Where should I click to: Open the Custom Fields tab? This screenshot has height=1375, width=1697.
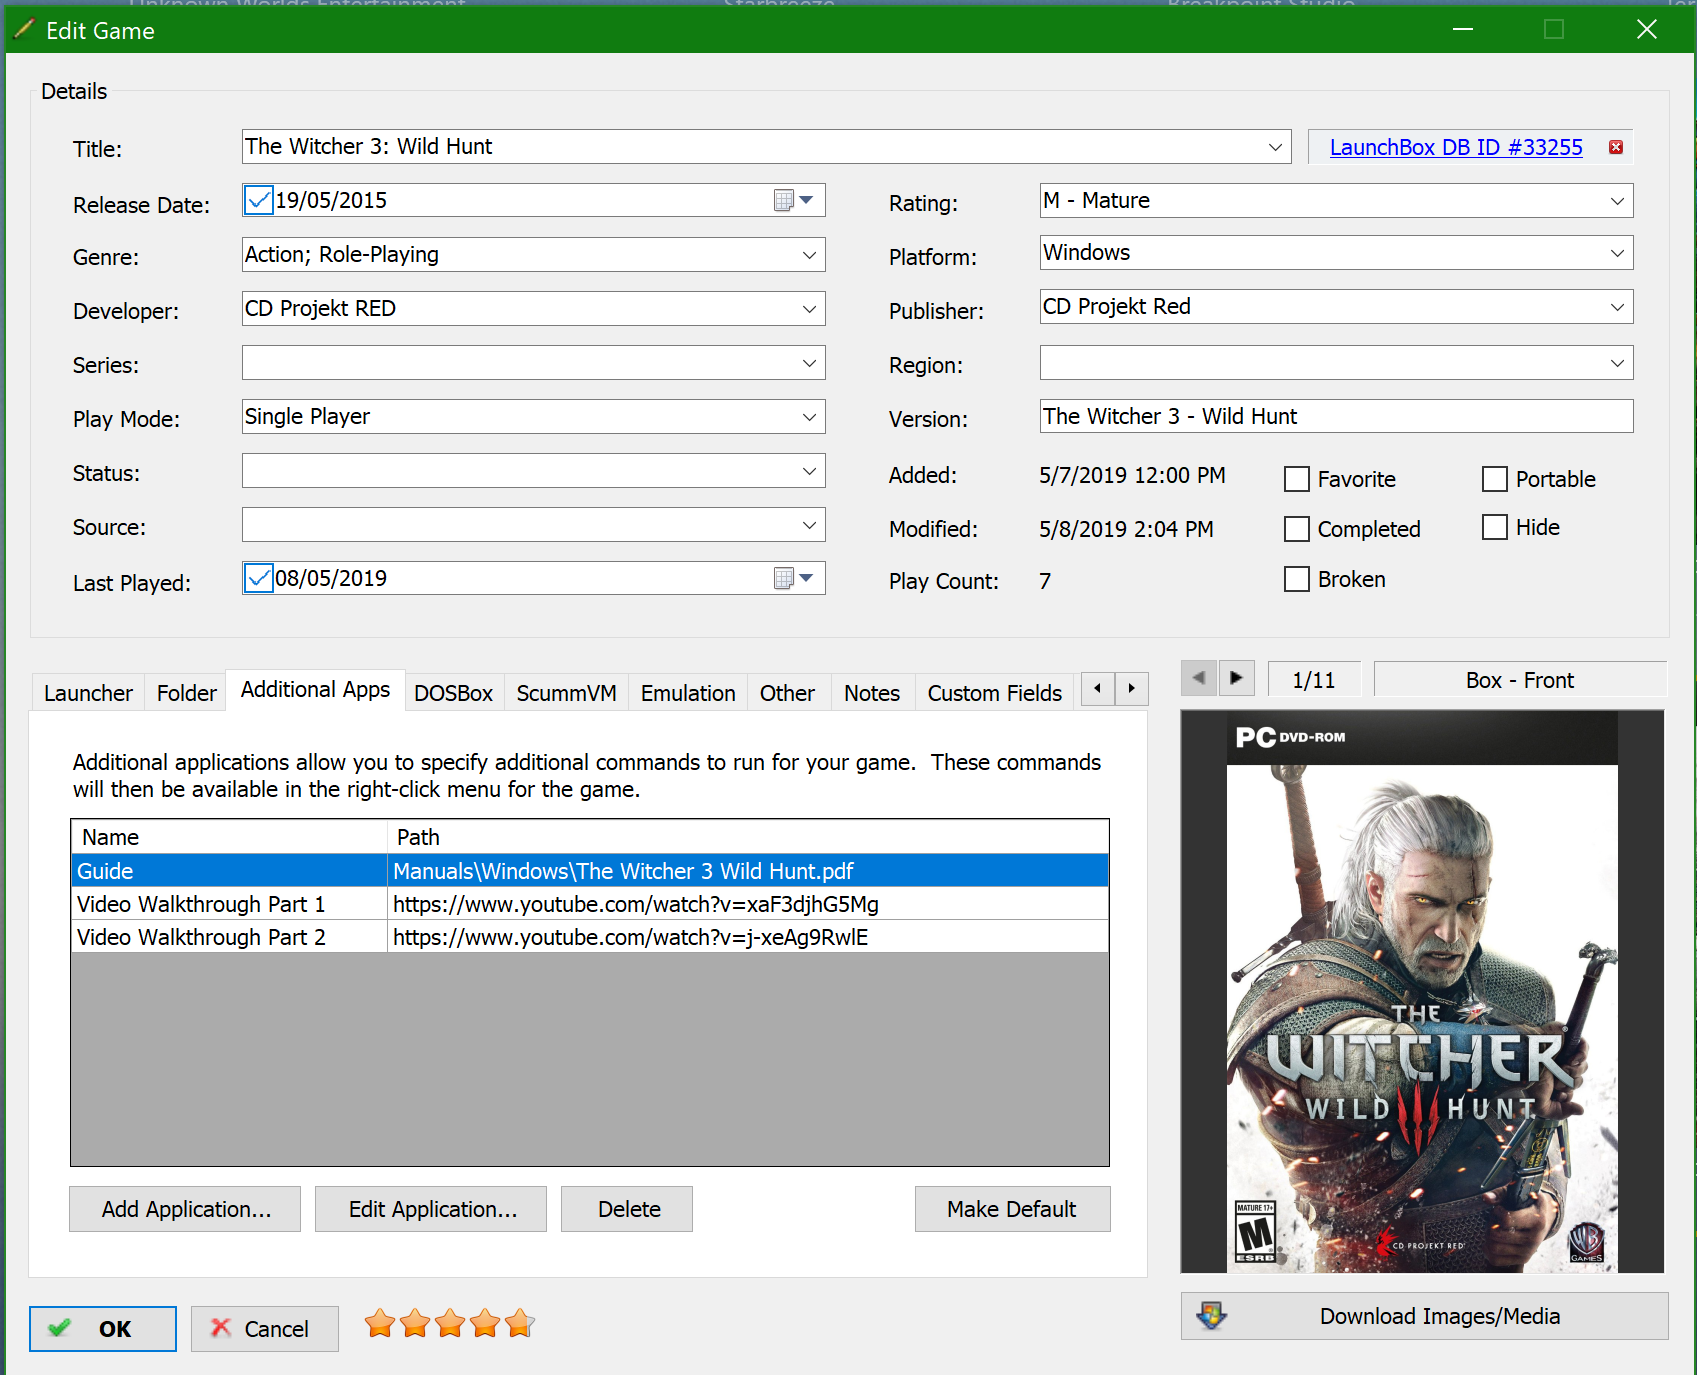(995, 693)
